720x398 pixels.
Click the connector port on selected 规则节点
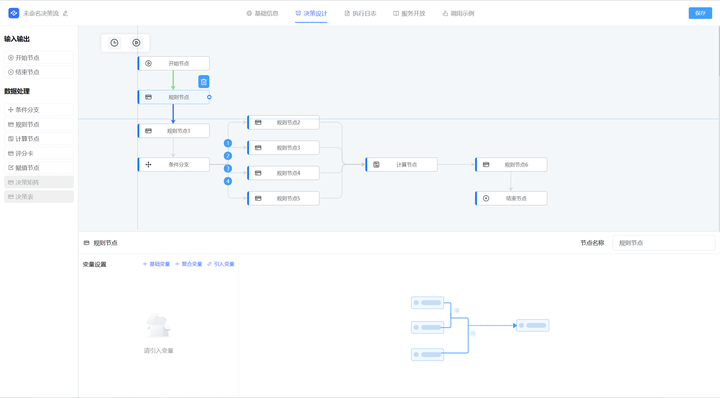[x=209, y=97]
